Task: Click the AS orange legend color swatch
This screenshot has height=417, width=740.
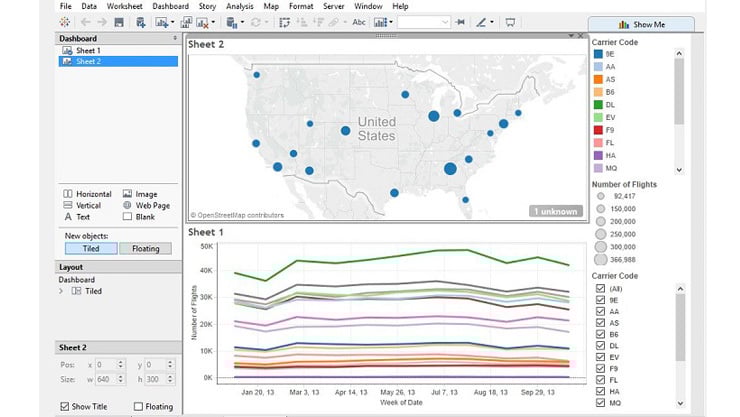Action: coord(598,79)
